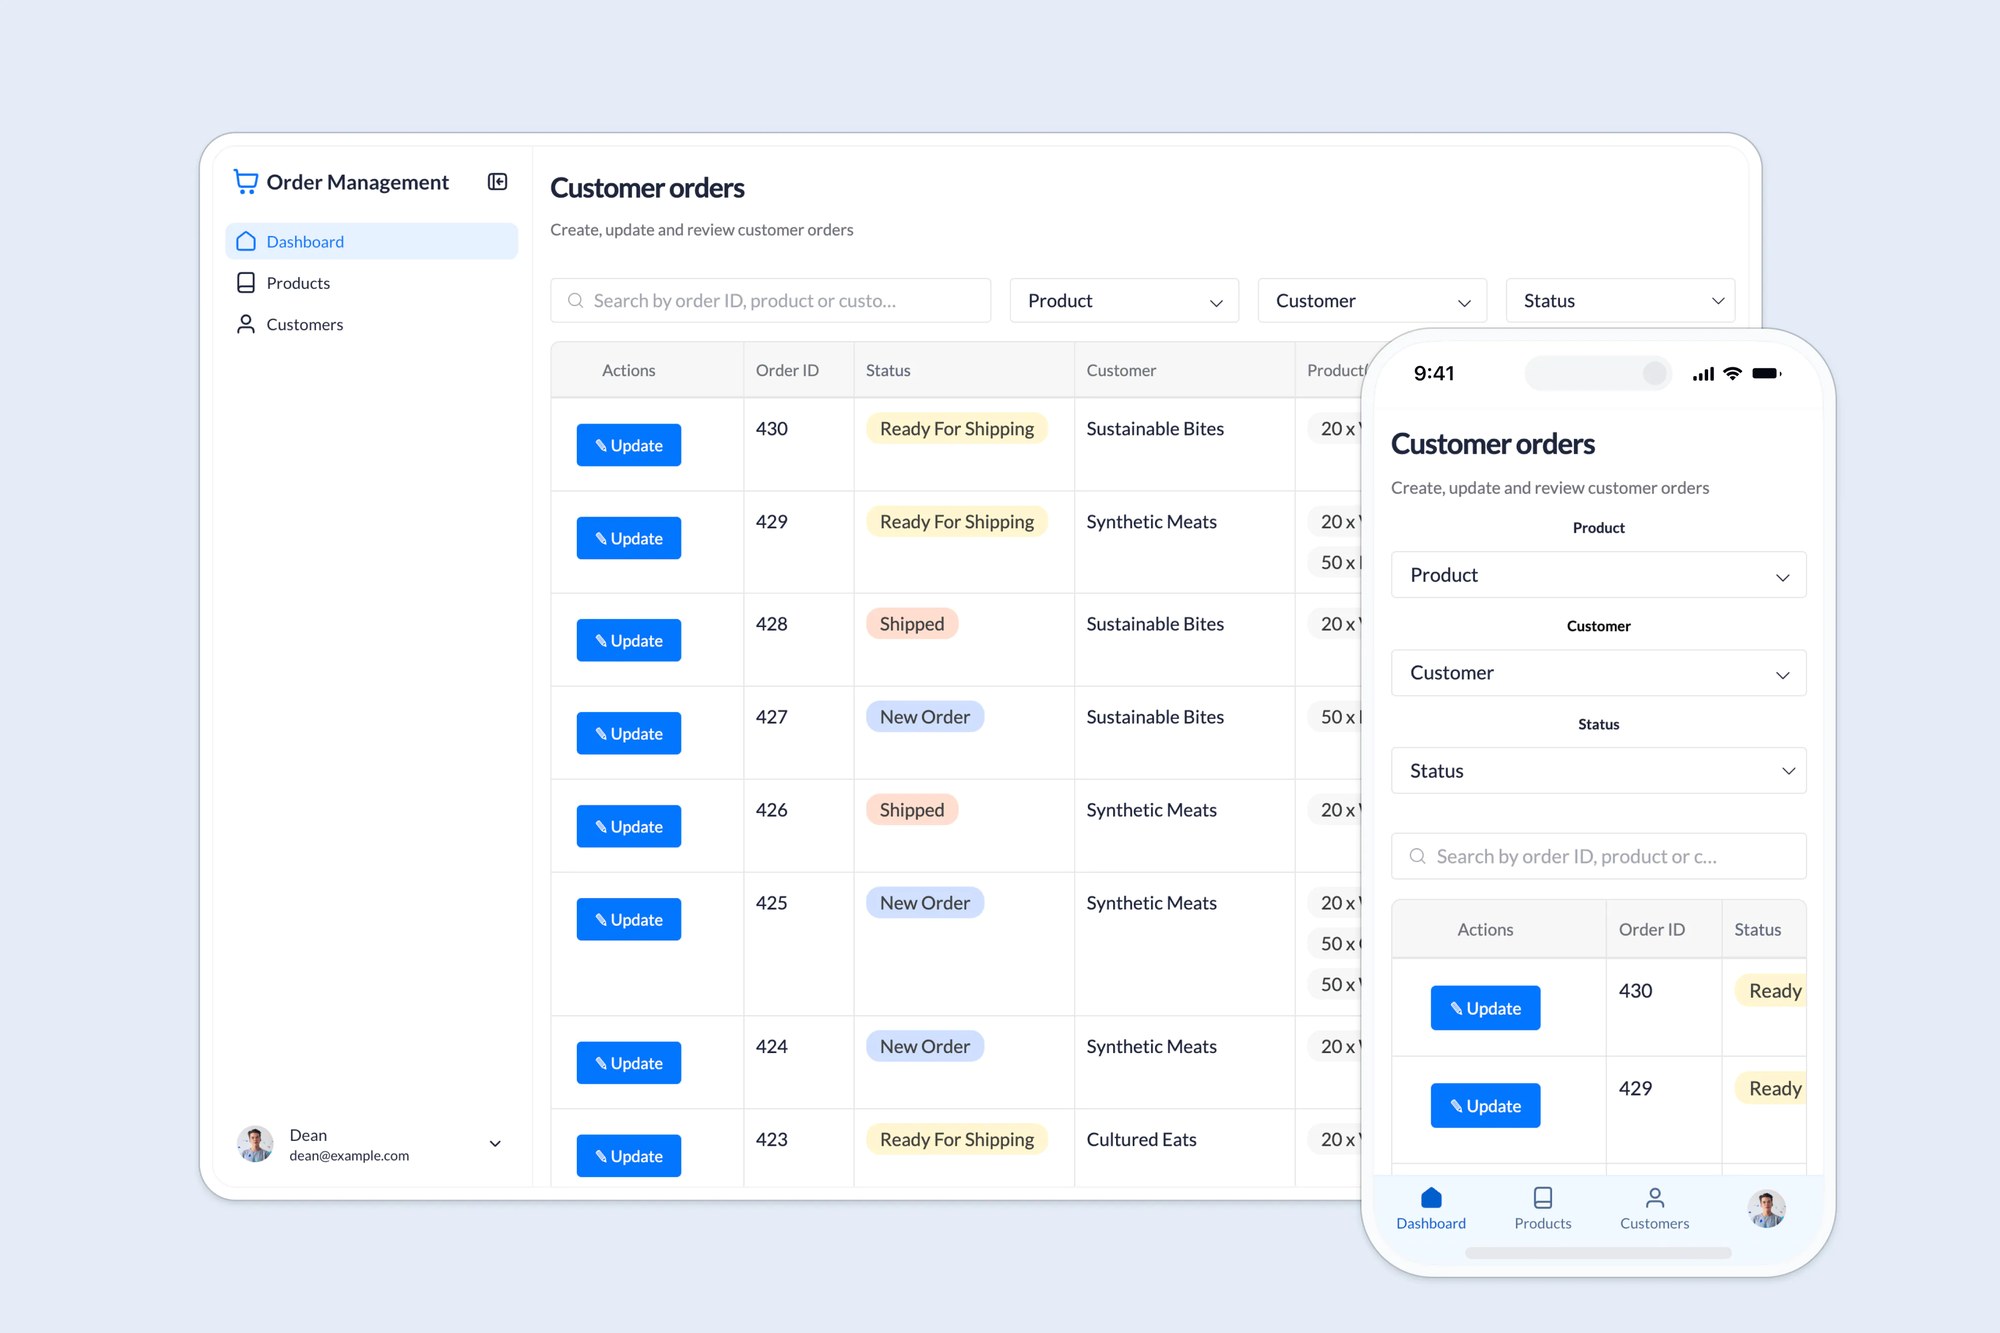Click dean@example.com in the sidebar
The width and height of the screenshot is (2000, 1333).
coord(349,1155)
